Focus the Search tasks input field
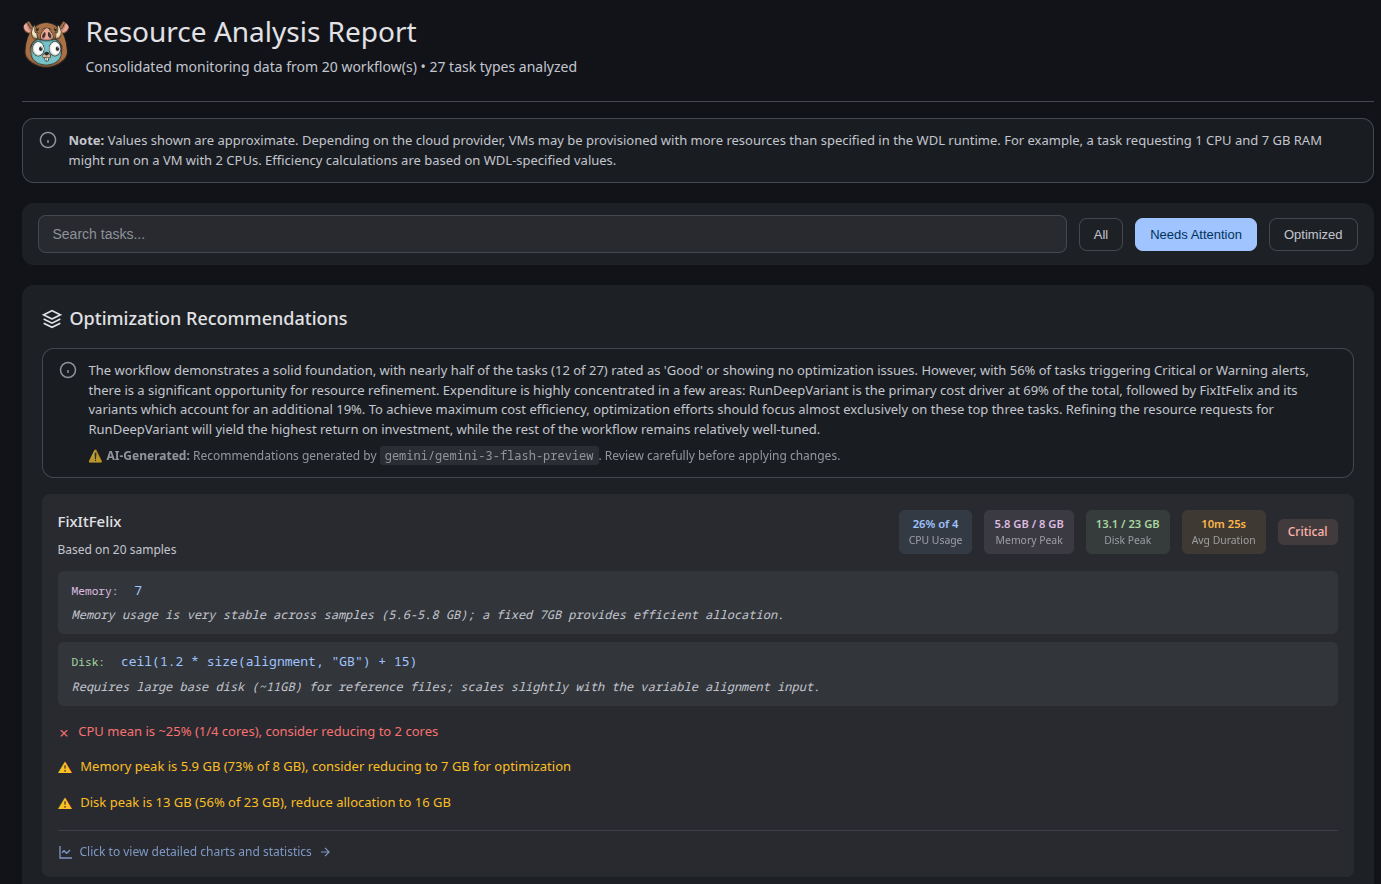Image resolution: width=1381 pixels, height=884 pixels. (552, 235)
